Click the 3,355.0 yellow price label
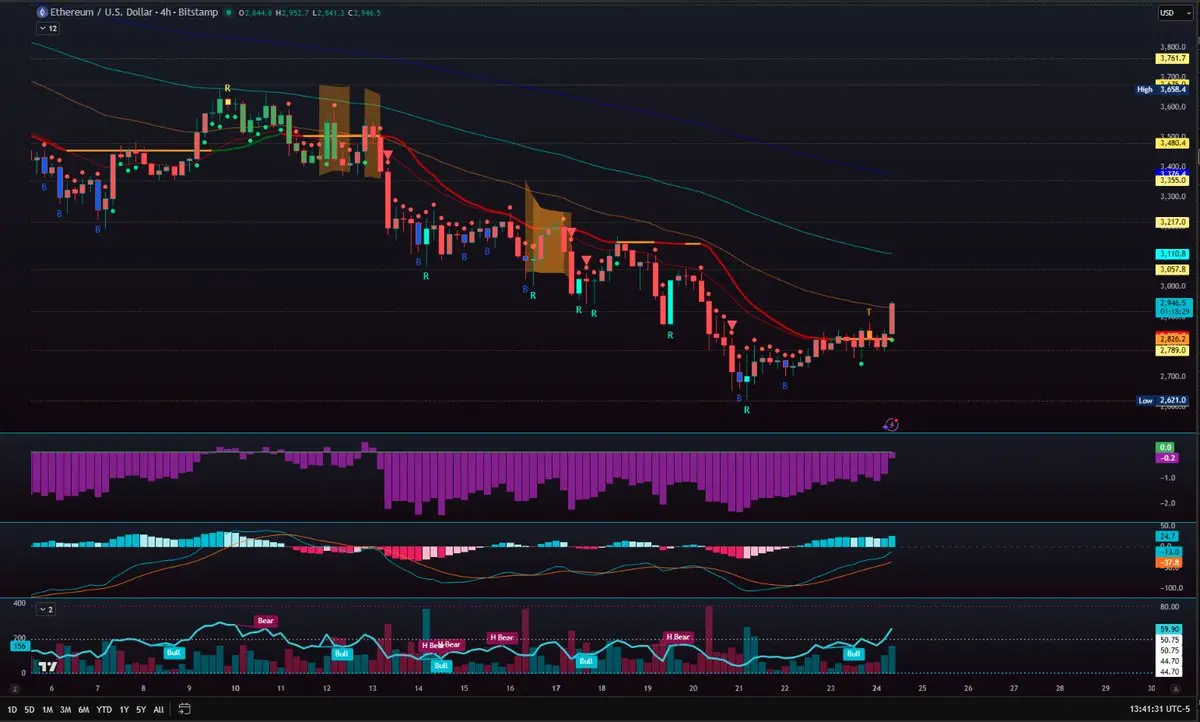Image resolution: width=1200 pixels, height=722 pixels. (x=1172, y=181)
